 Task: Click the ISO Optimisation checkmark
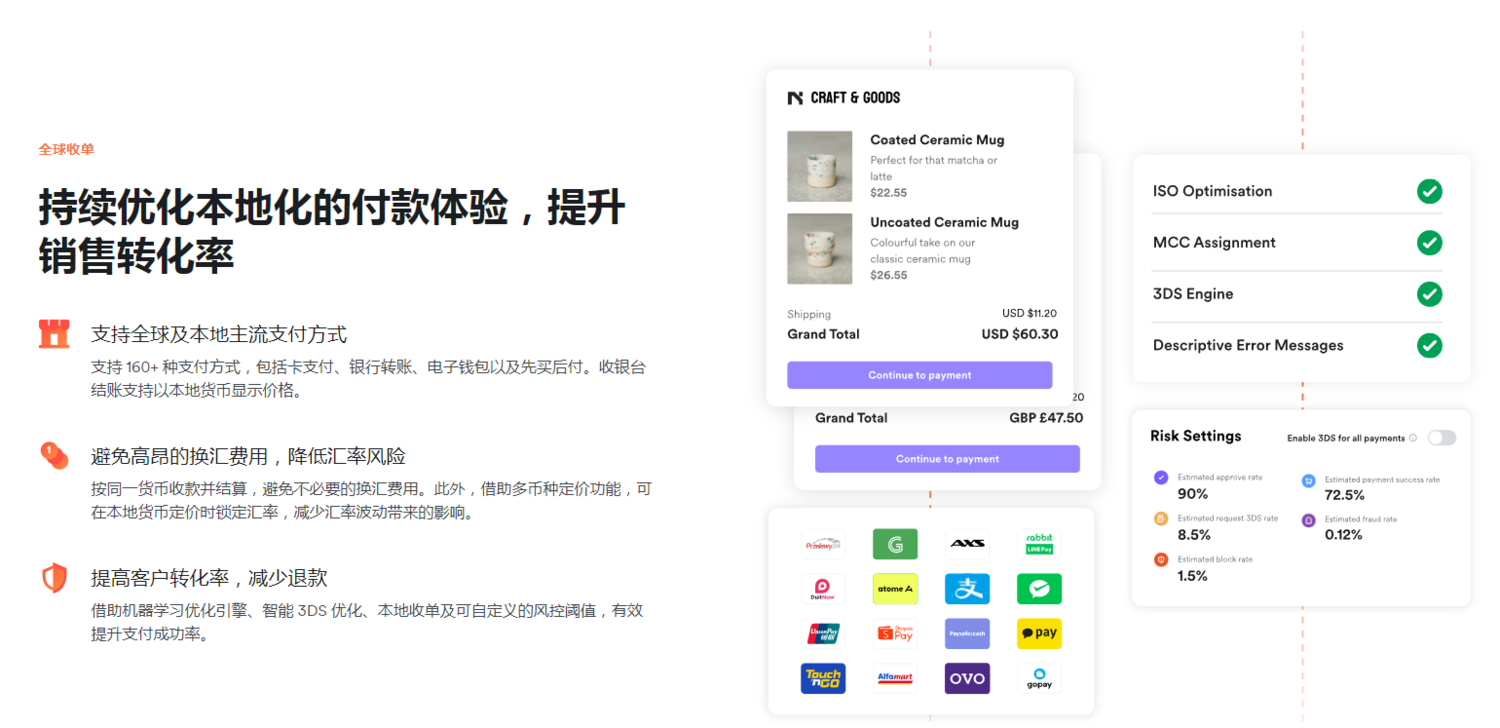click(1429, 190)
